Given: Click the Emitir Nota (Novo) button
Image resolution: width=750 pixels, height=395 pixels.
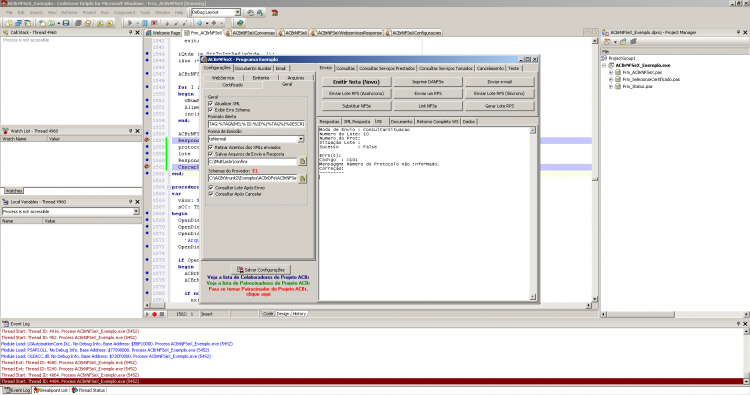Looking at the screenshot, I should tap(356, 82).
